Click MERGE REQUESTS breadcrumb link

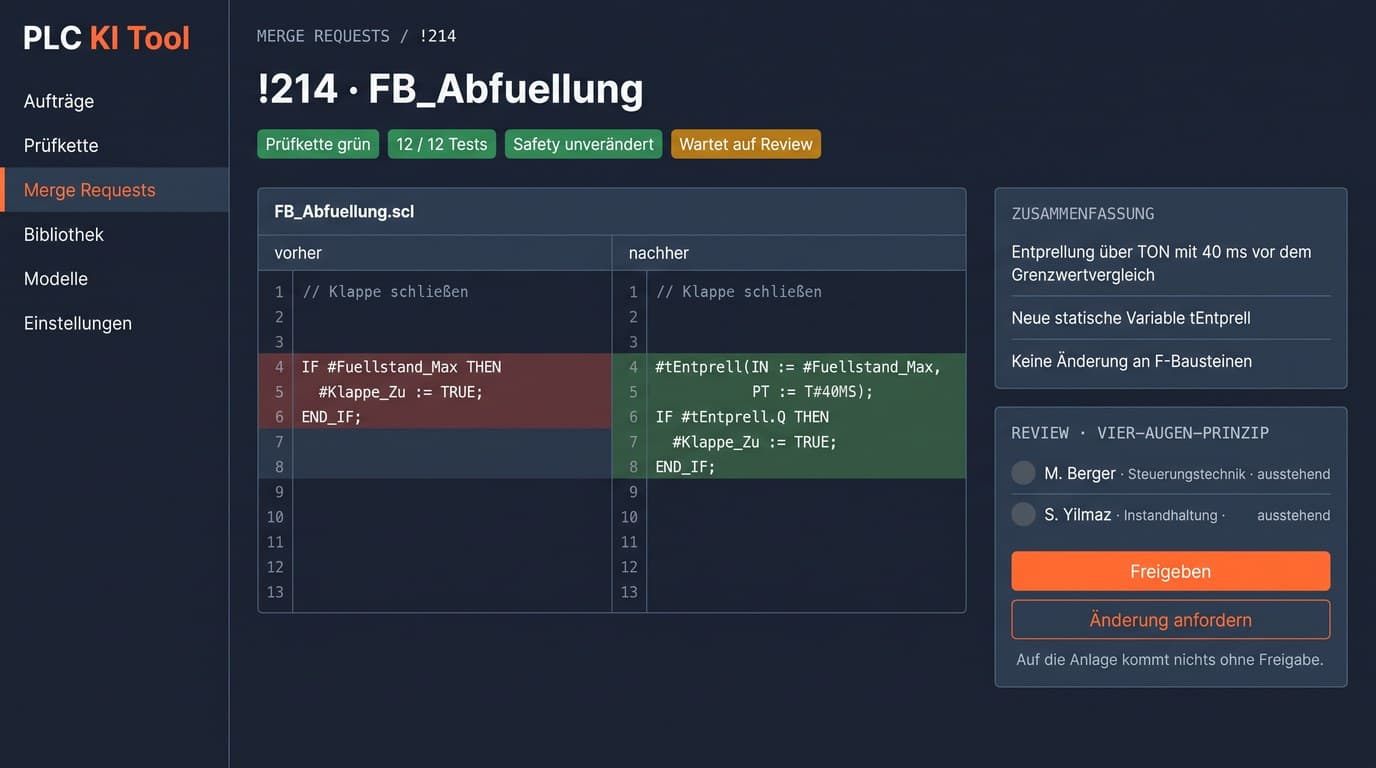[x=323, y=36]
